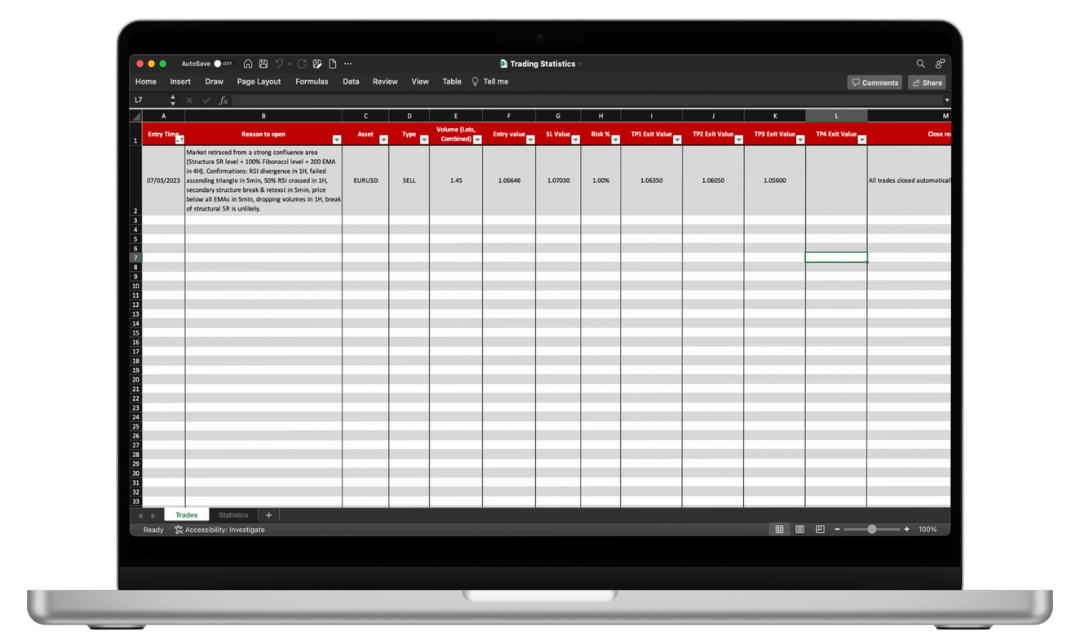Open the search magnifier icon
The width and height of the screenshot is (1080, 642).
[x=921, y=63]
